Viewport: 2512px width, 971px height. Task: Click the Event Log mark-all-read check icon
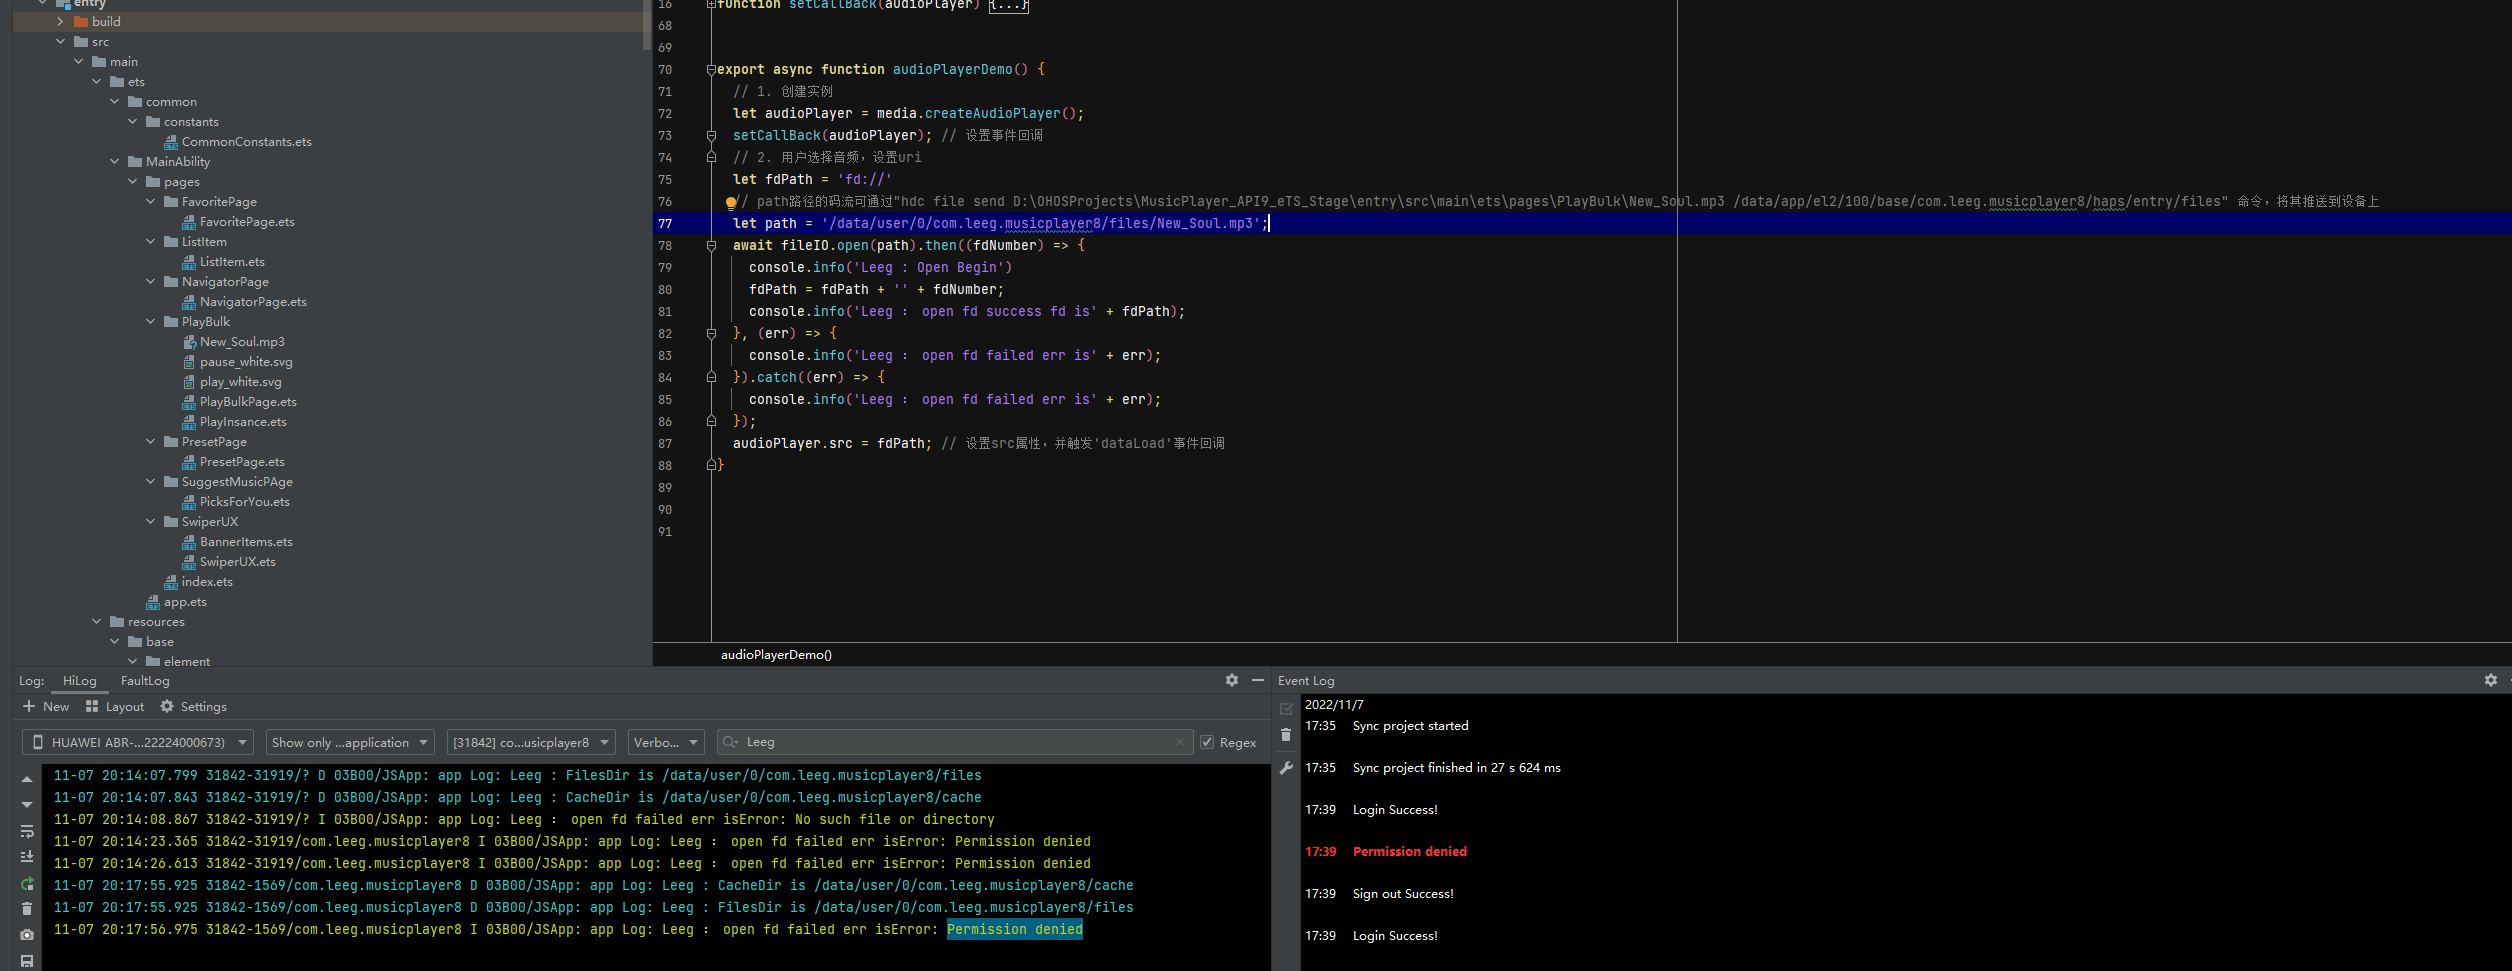(x=1286, y=709)
